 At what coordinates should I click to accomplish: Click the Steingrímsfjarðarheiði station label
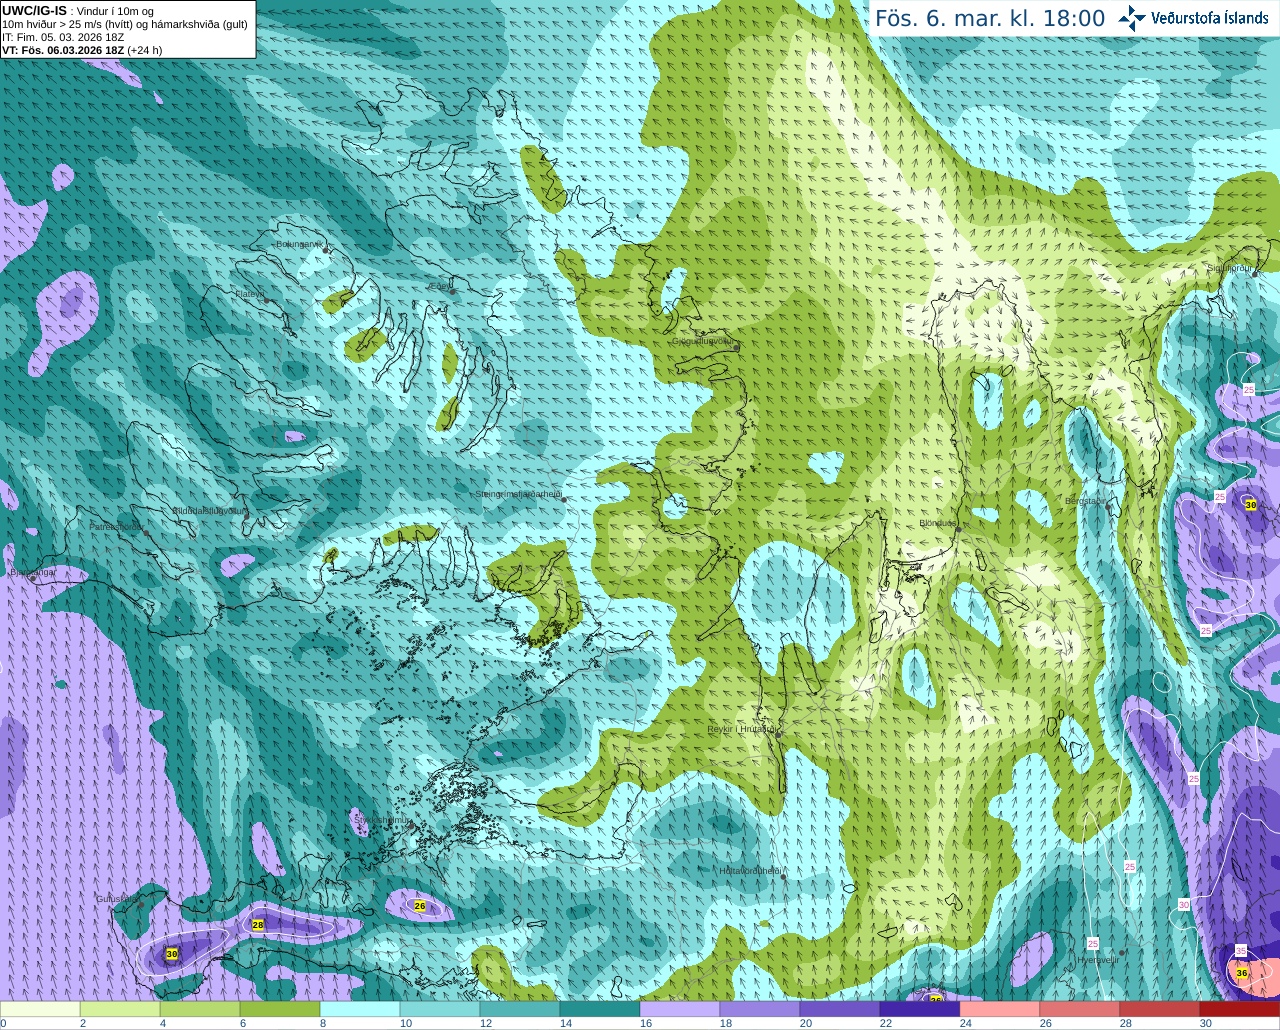coord(518,494)
